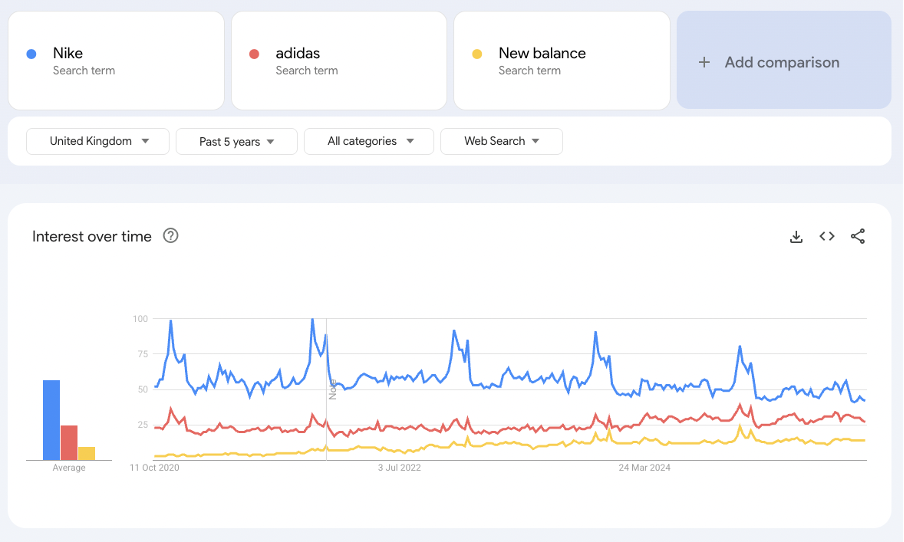Click the Add comparison button
Screen dimensions: 904x542
point(783,61)
